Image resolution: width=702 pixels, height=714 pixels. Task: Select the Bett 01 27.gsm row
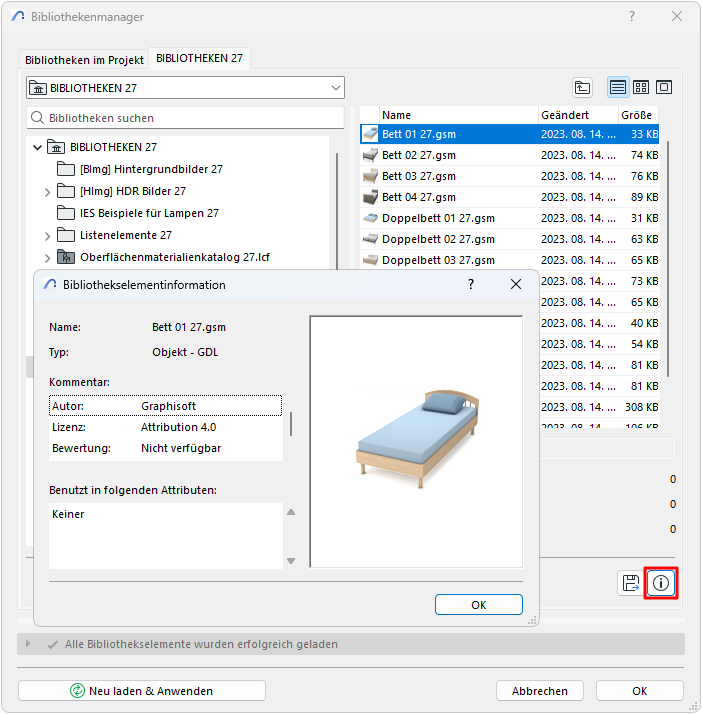click(509, 134)
